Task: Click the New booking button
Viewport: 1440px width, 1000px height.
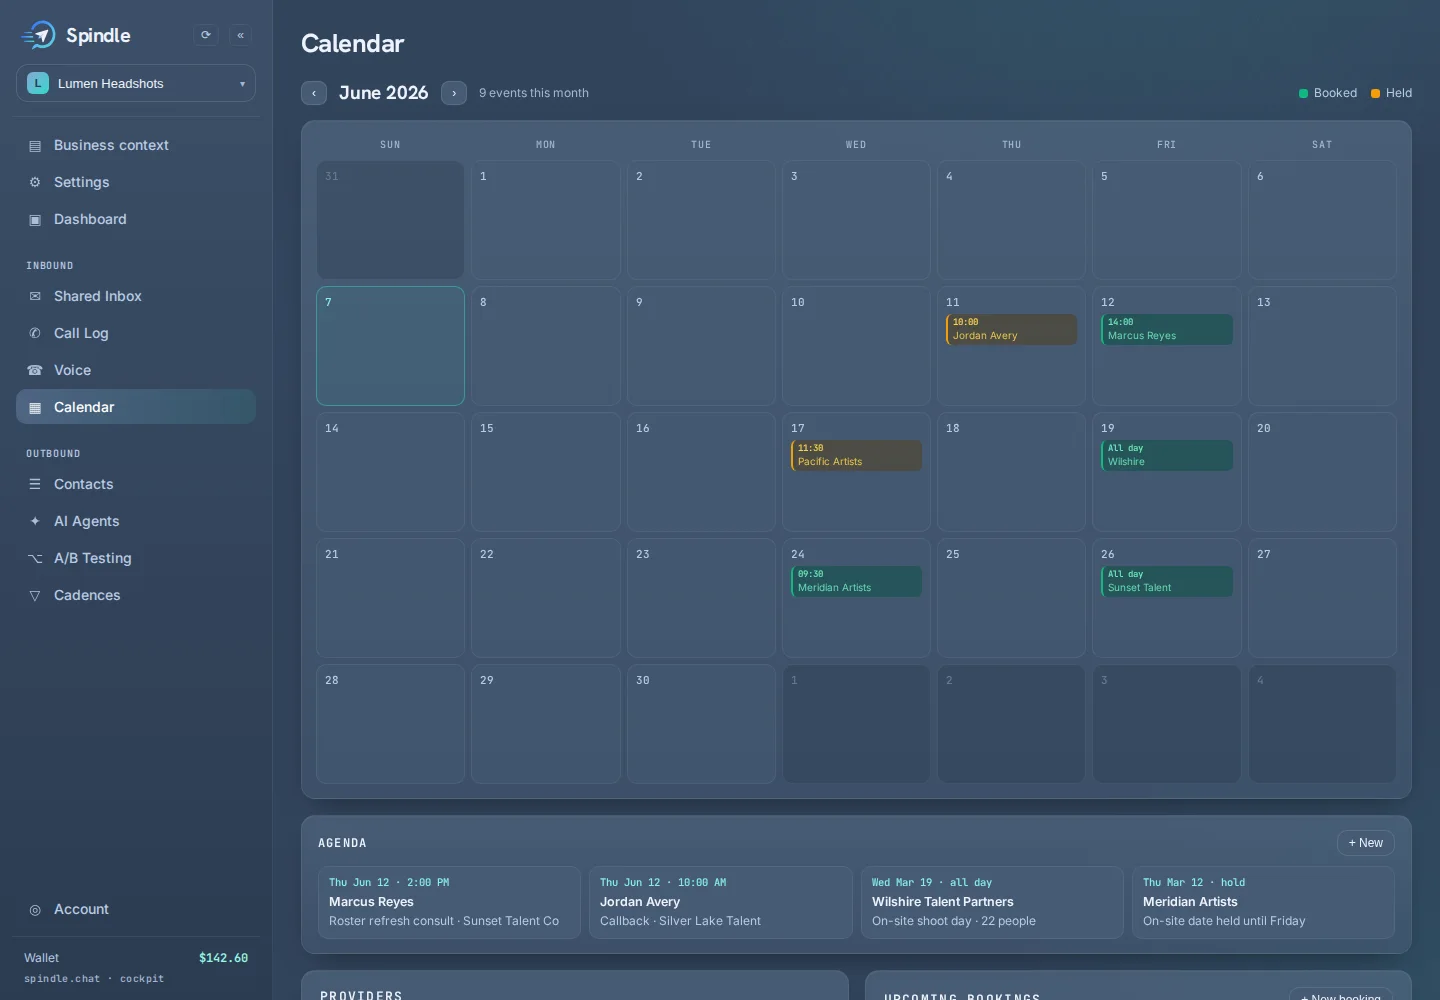Action: point(1341,996)
